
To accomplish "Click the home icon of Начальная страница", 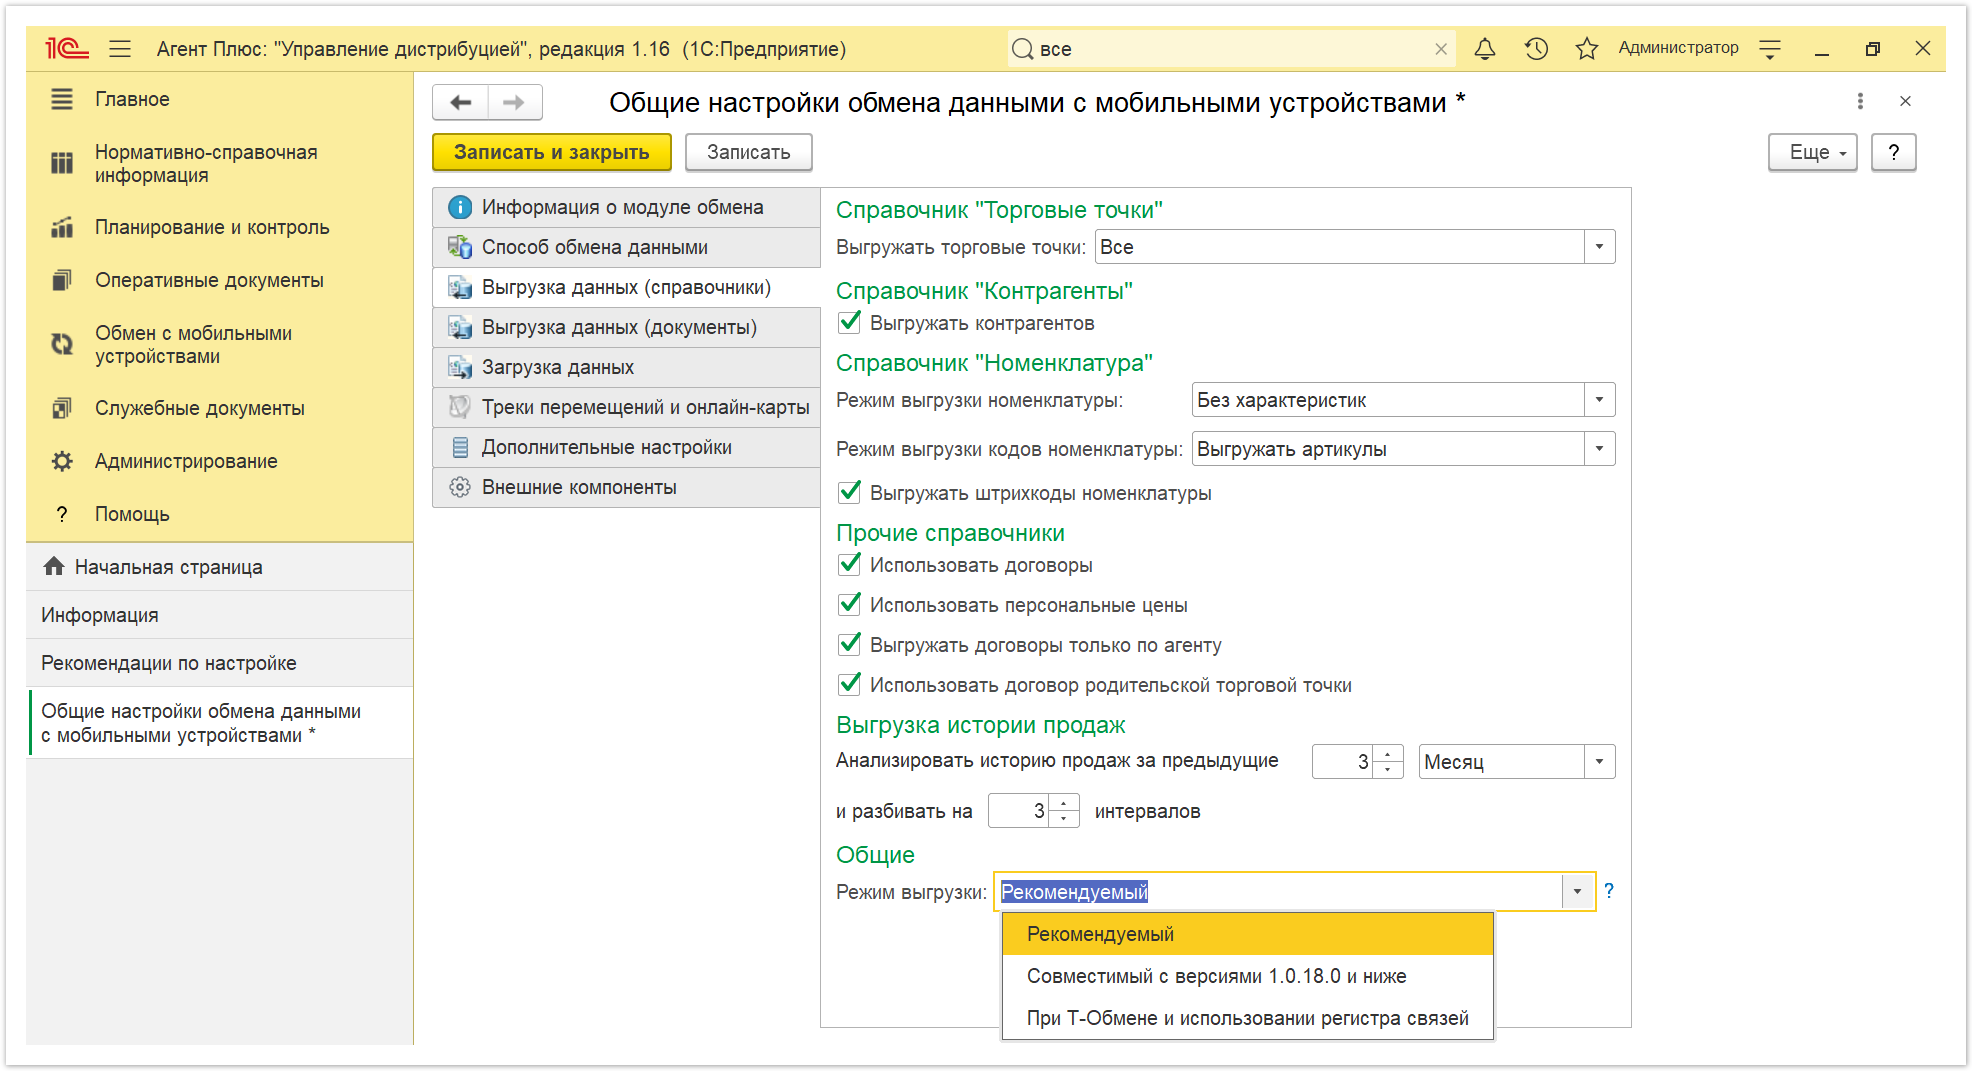I will tap(54, 566).
